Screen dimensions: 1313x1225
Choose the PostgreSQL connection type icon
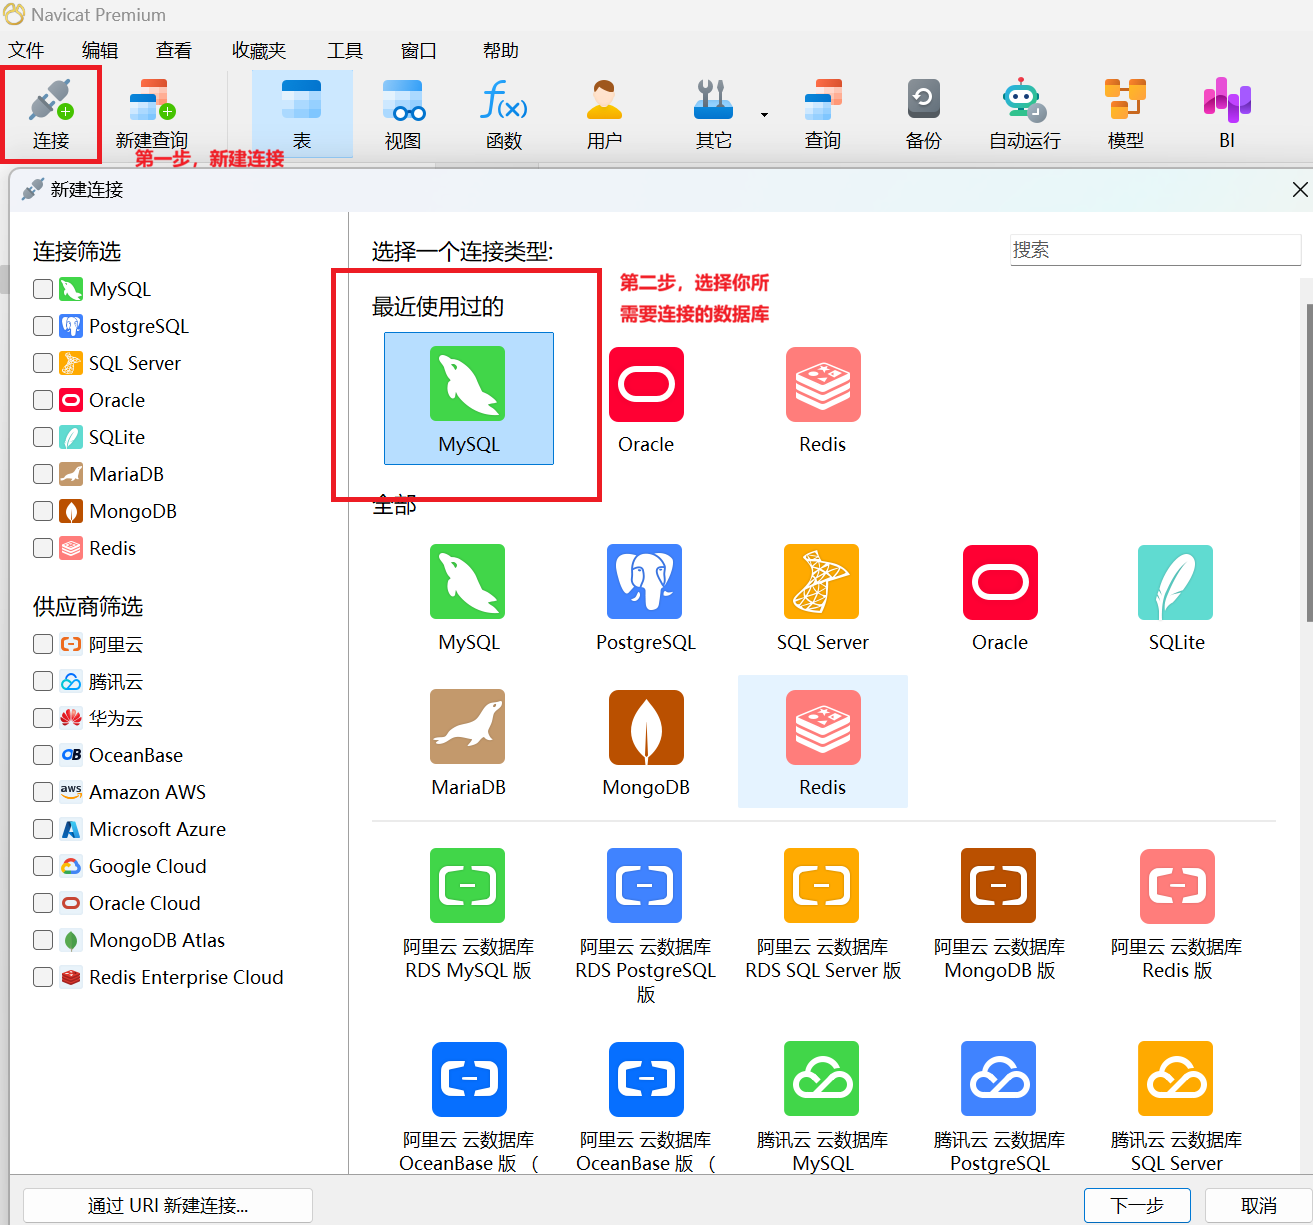pos(646,597)
